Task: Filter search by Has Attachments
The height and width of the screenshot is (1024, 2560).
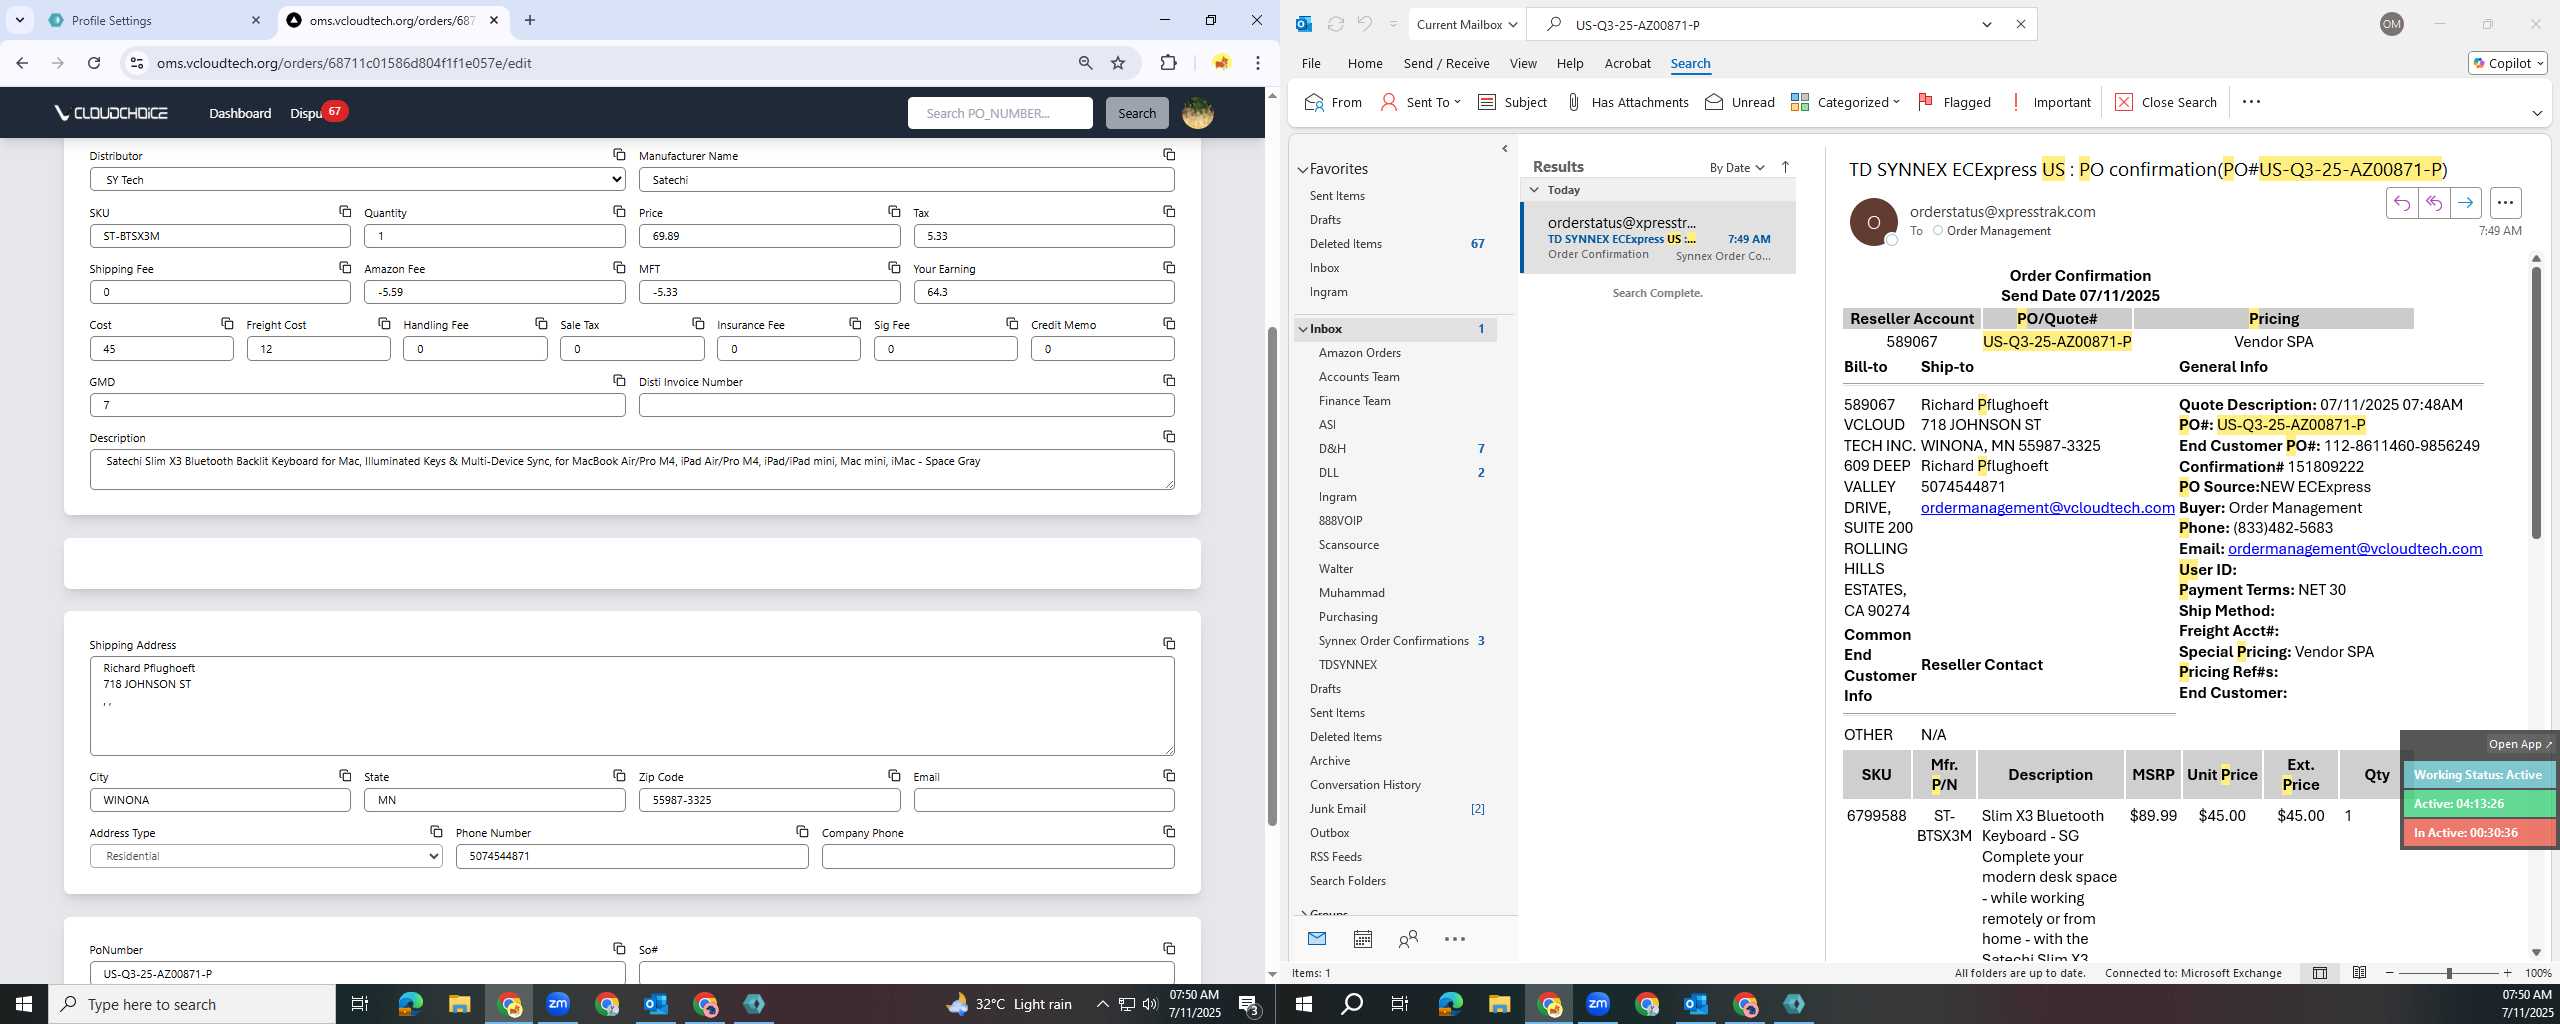Action: click(x=1626, y=102)
